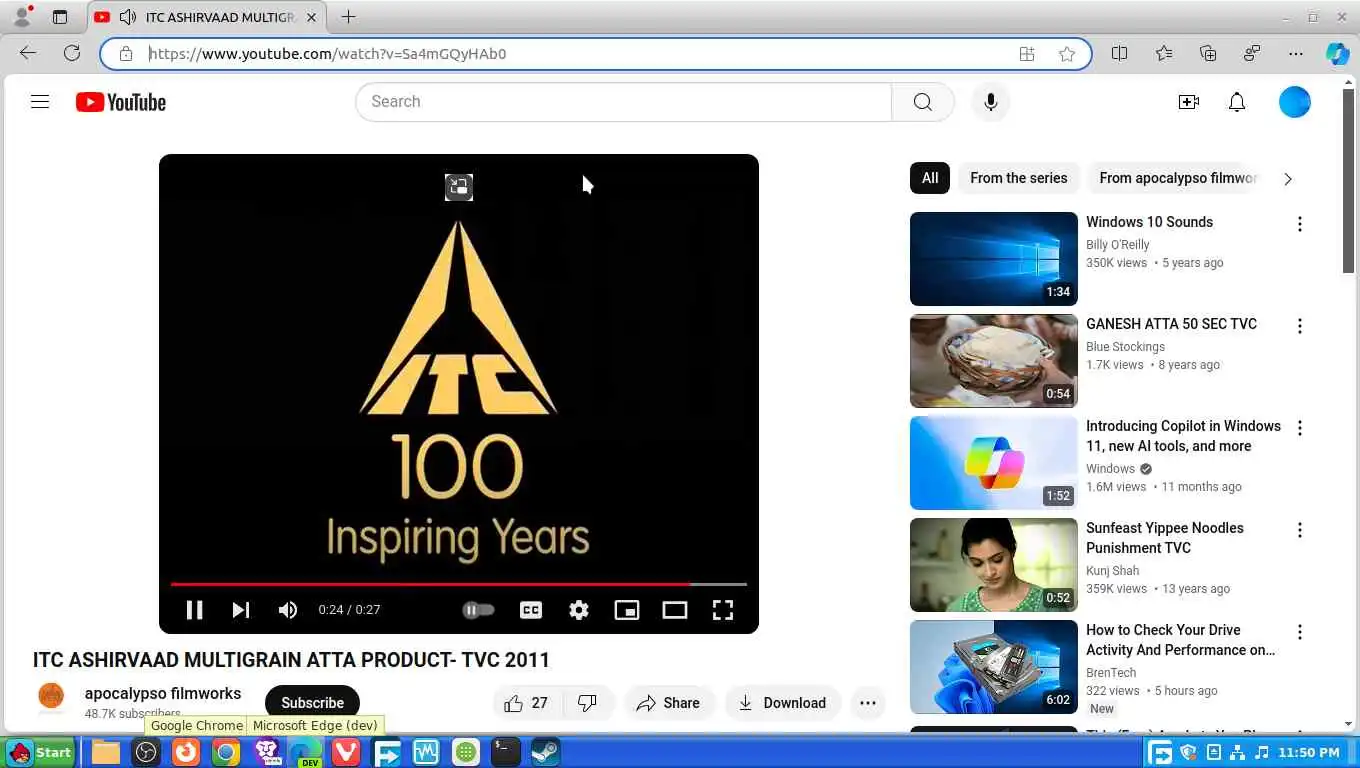The height and width of the screenshot is (768, 1360).
Task: View site information lock icon
Action: tap(125, 54)
